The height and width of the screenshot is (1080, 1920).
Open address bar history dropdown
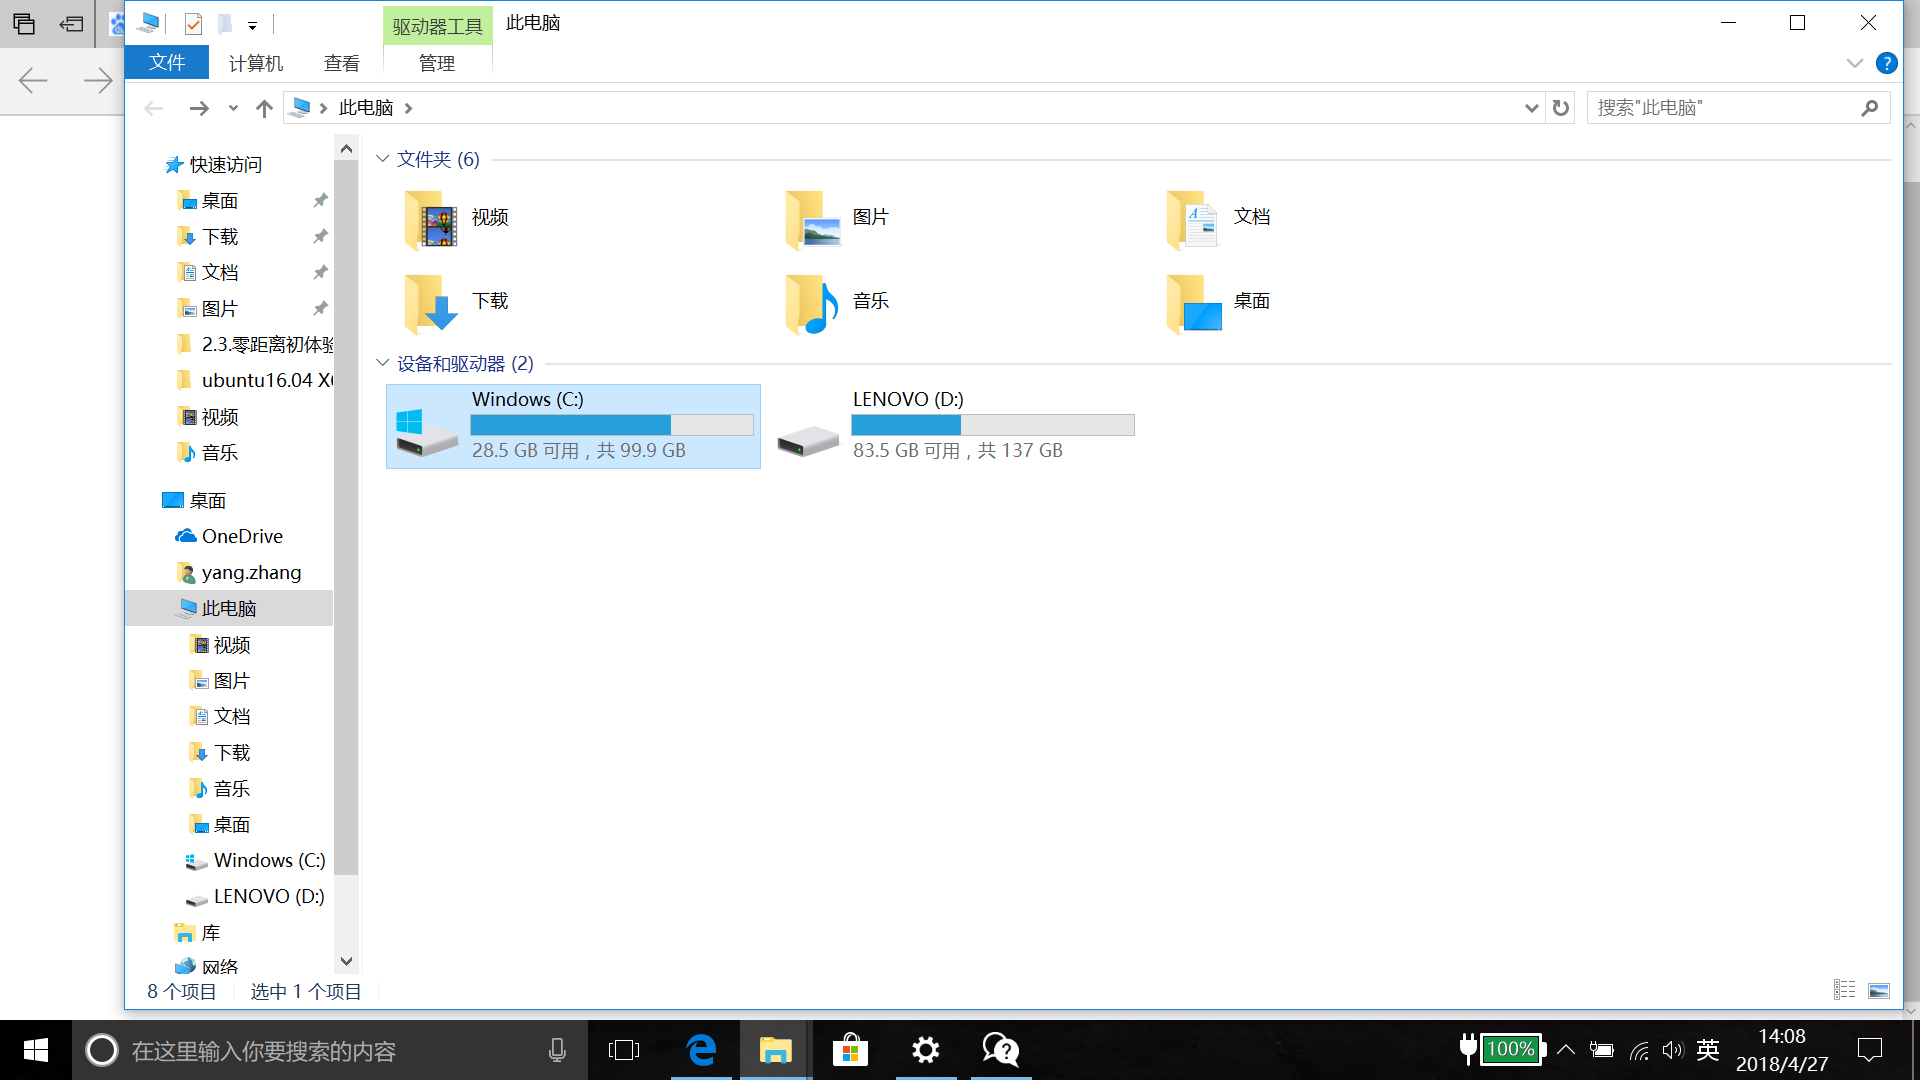tap(1531, 108)
